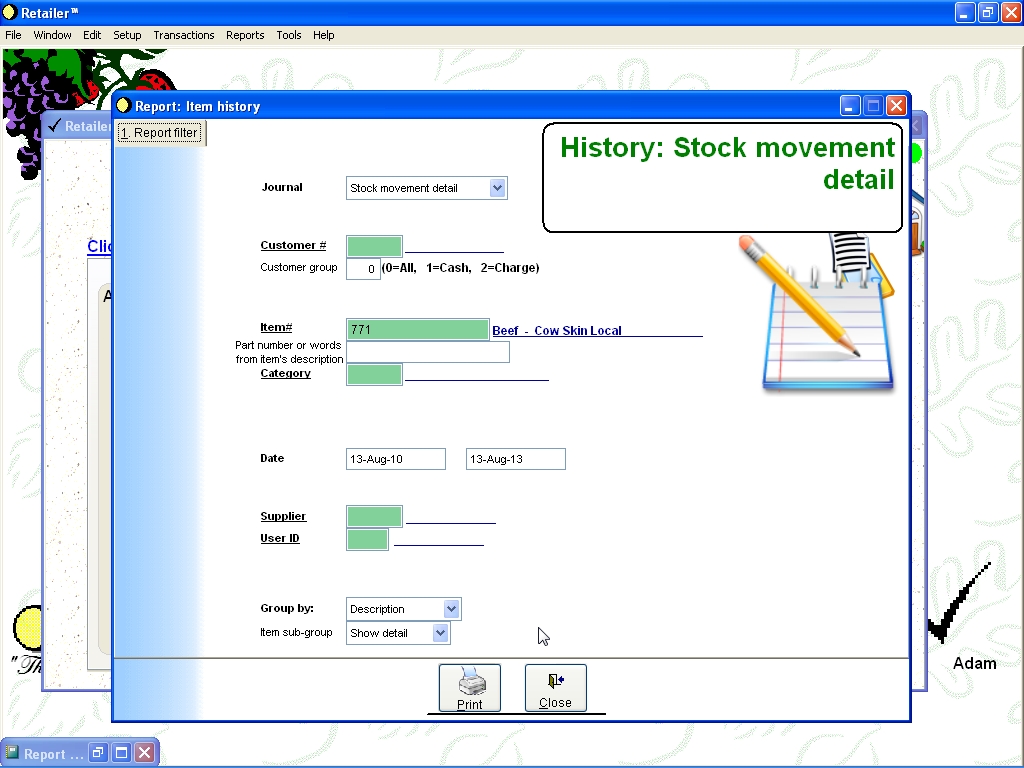Maximize the minimized Report window in bottom bar

121,753
